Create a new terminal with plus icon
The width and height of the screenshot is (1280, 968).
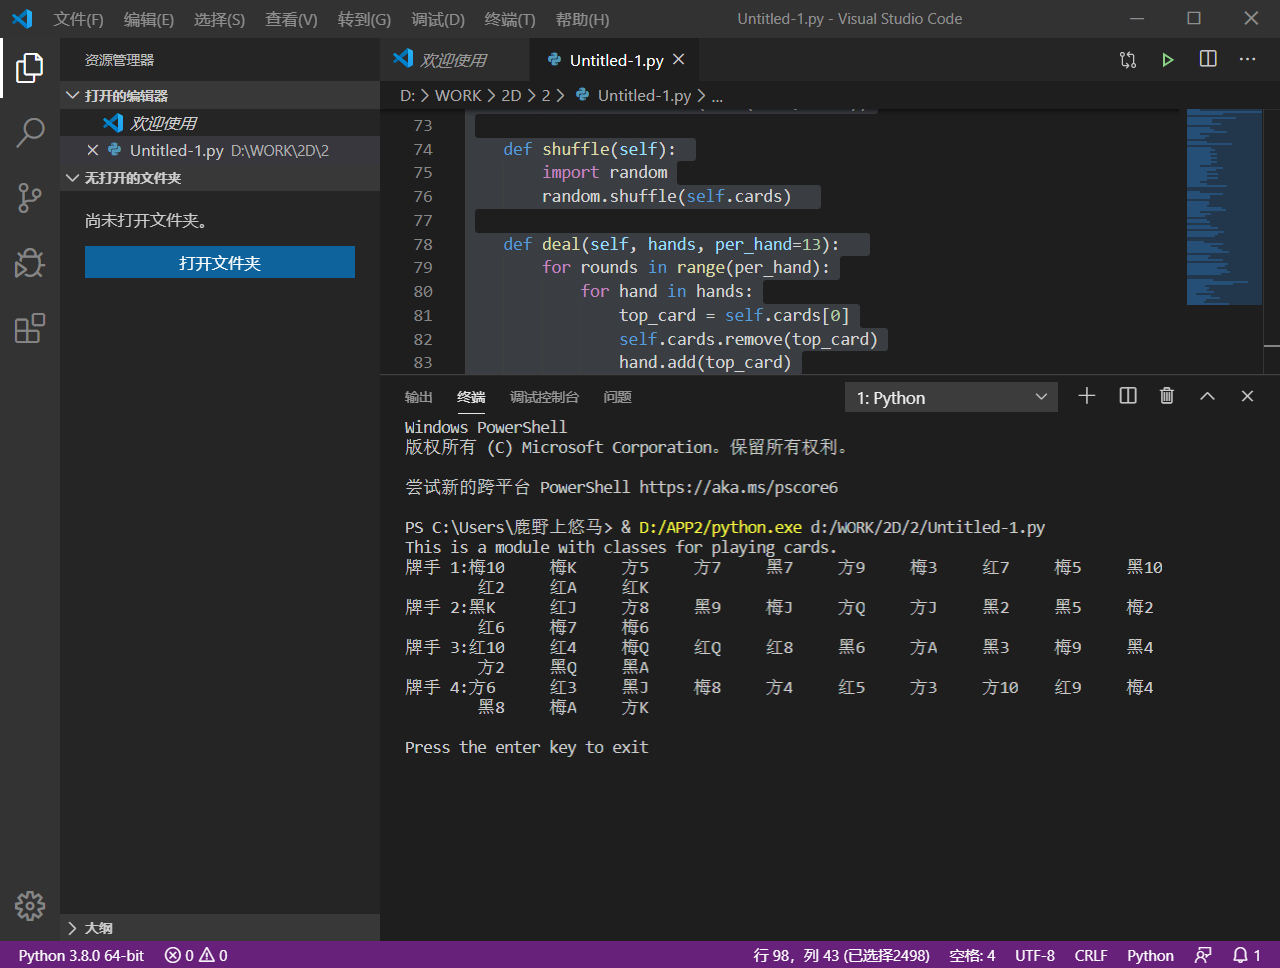(1087, 396)
